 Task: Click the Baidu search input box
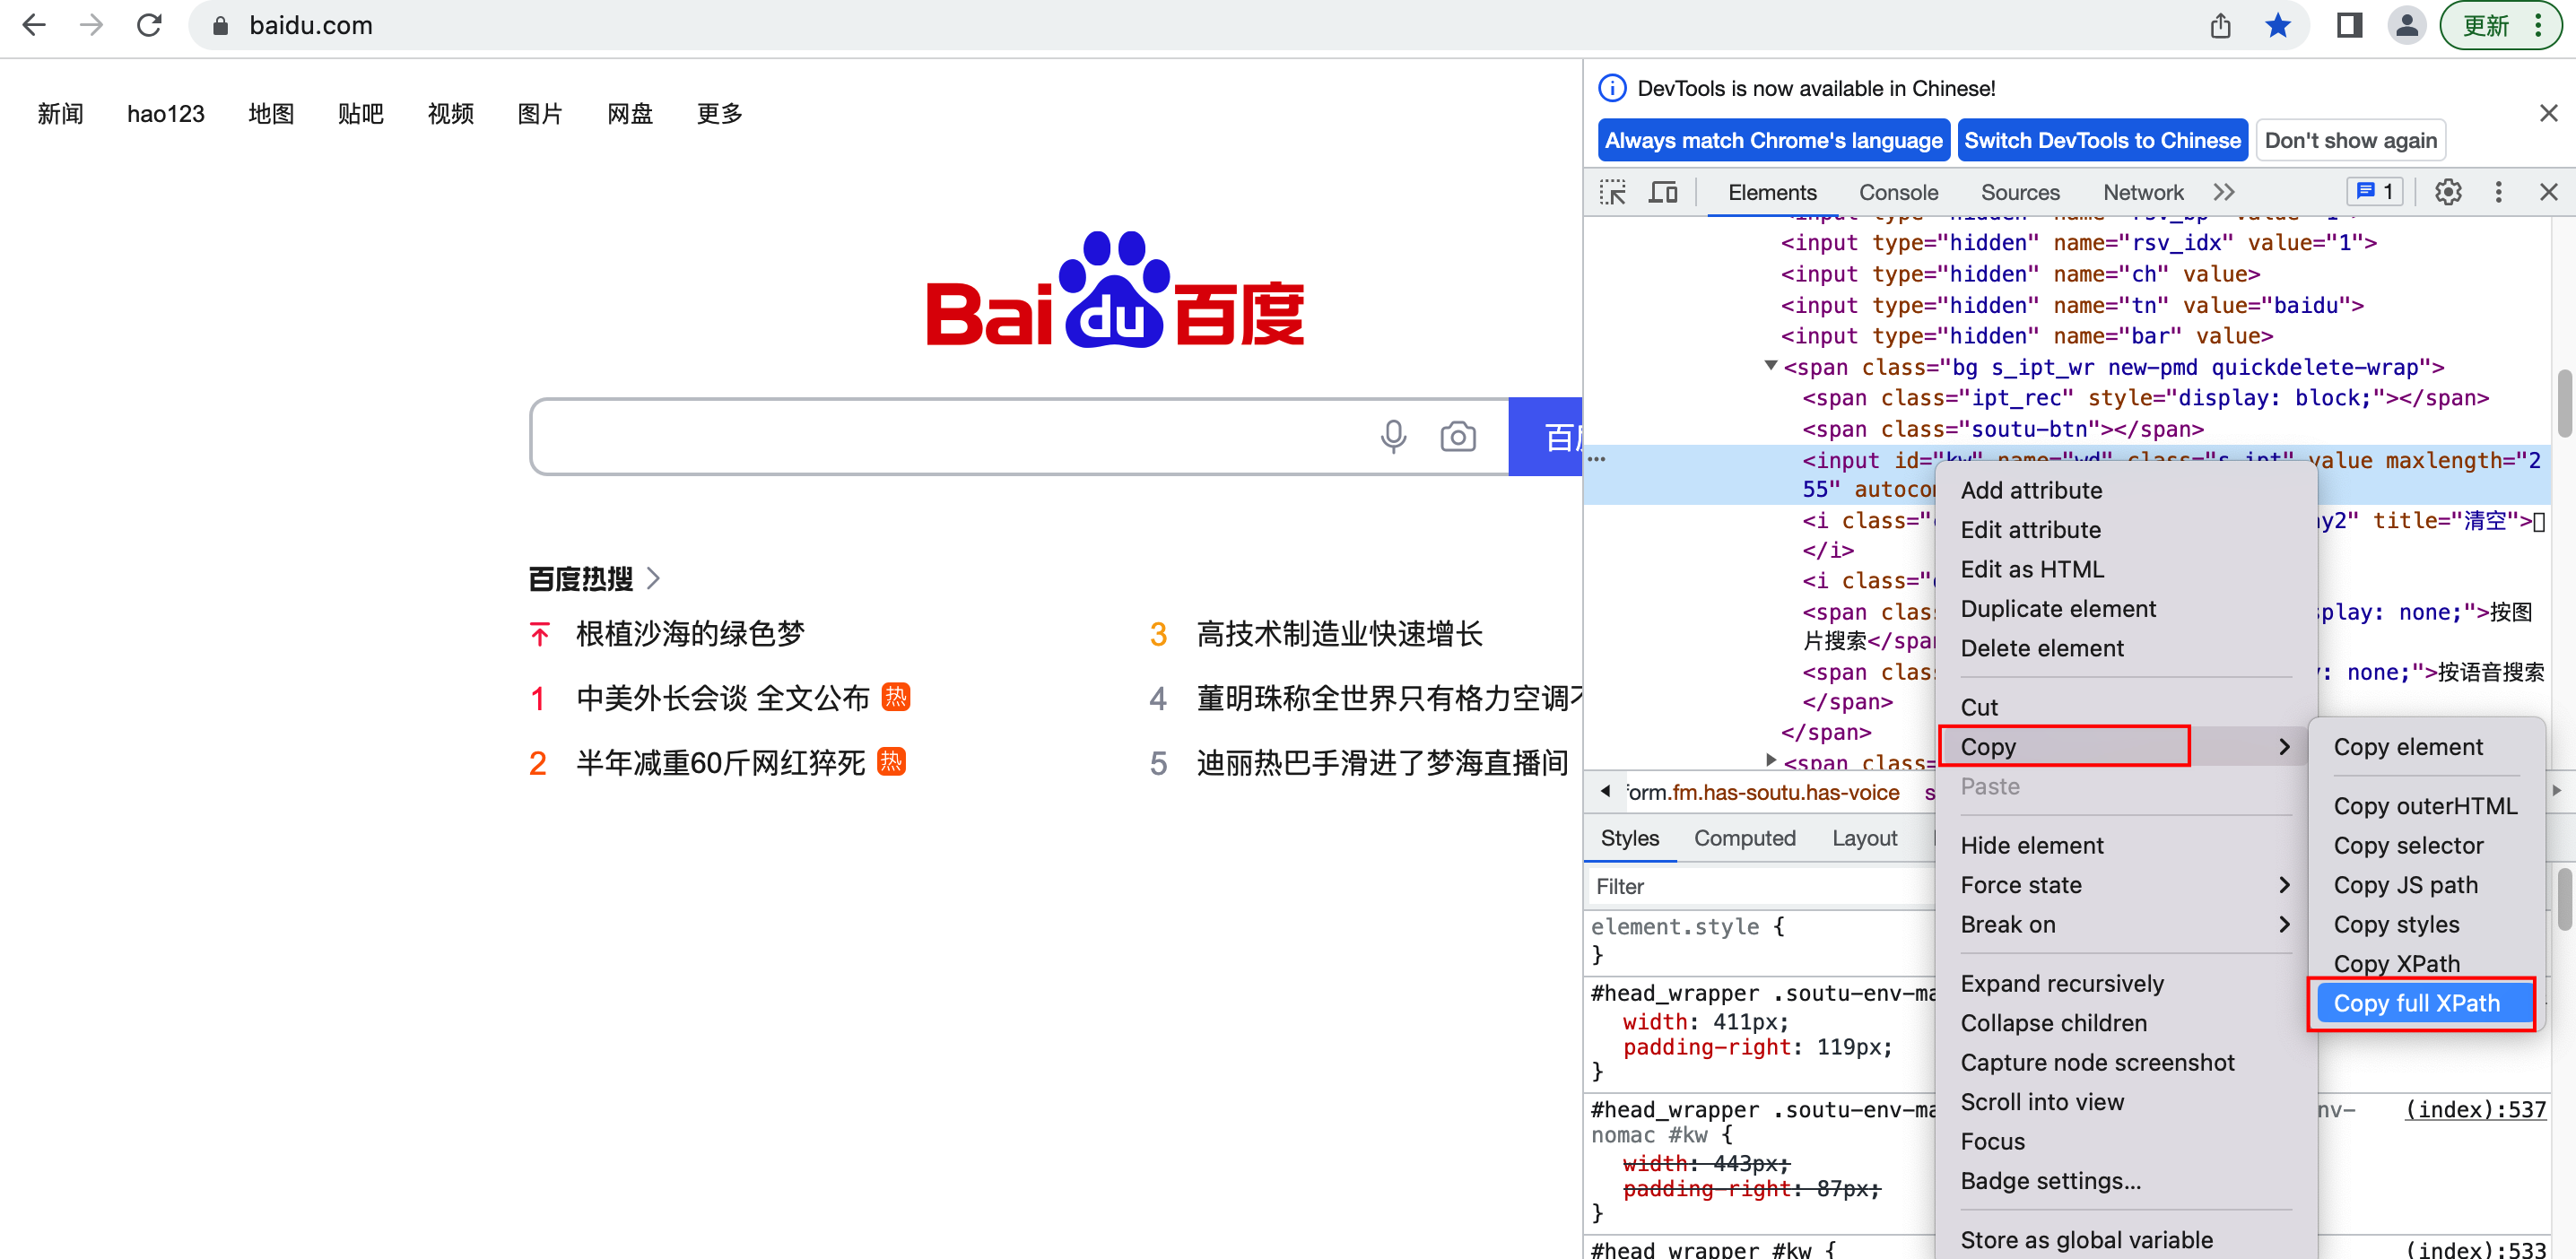point(950,437)
